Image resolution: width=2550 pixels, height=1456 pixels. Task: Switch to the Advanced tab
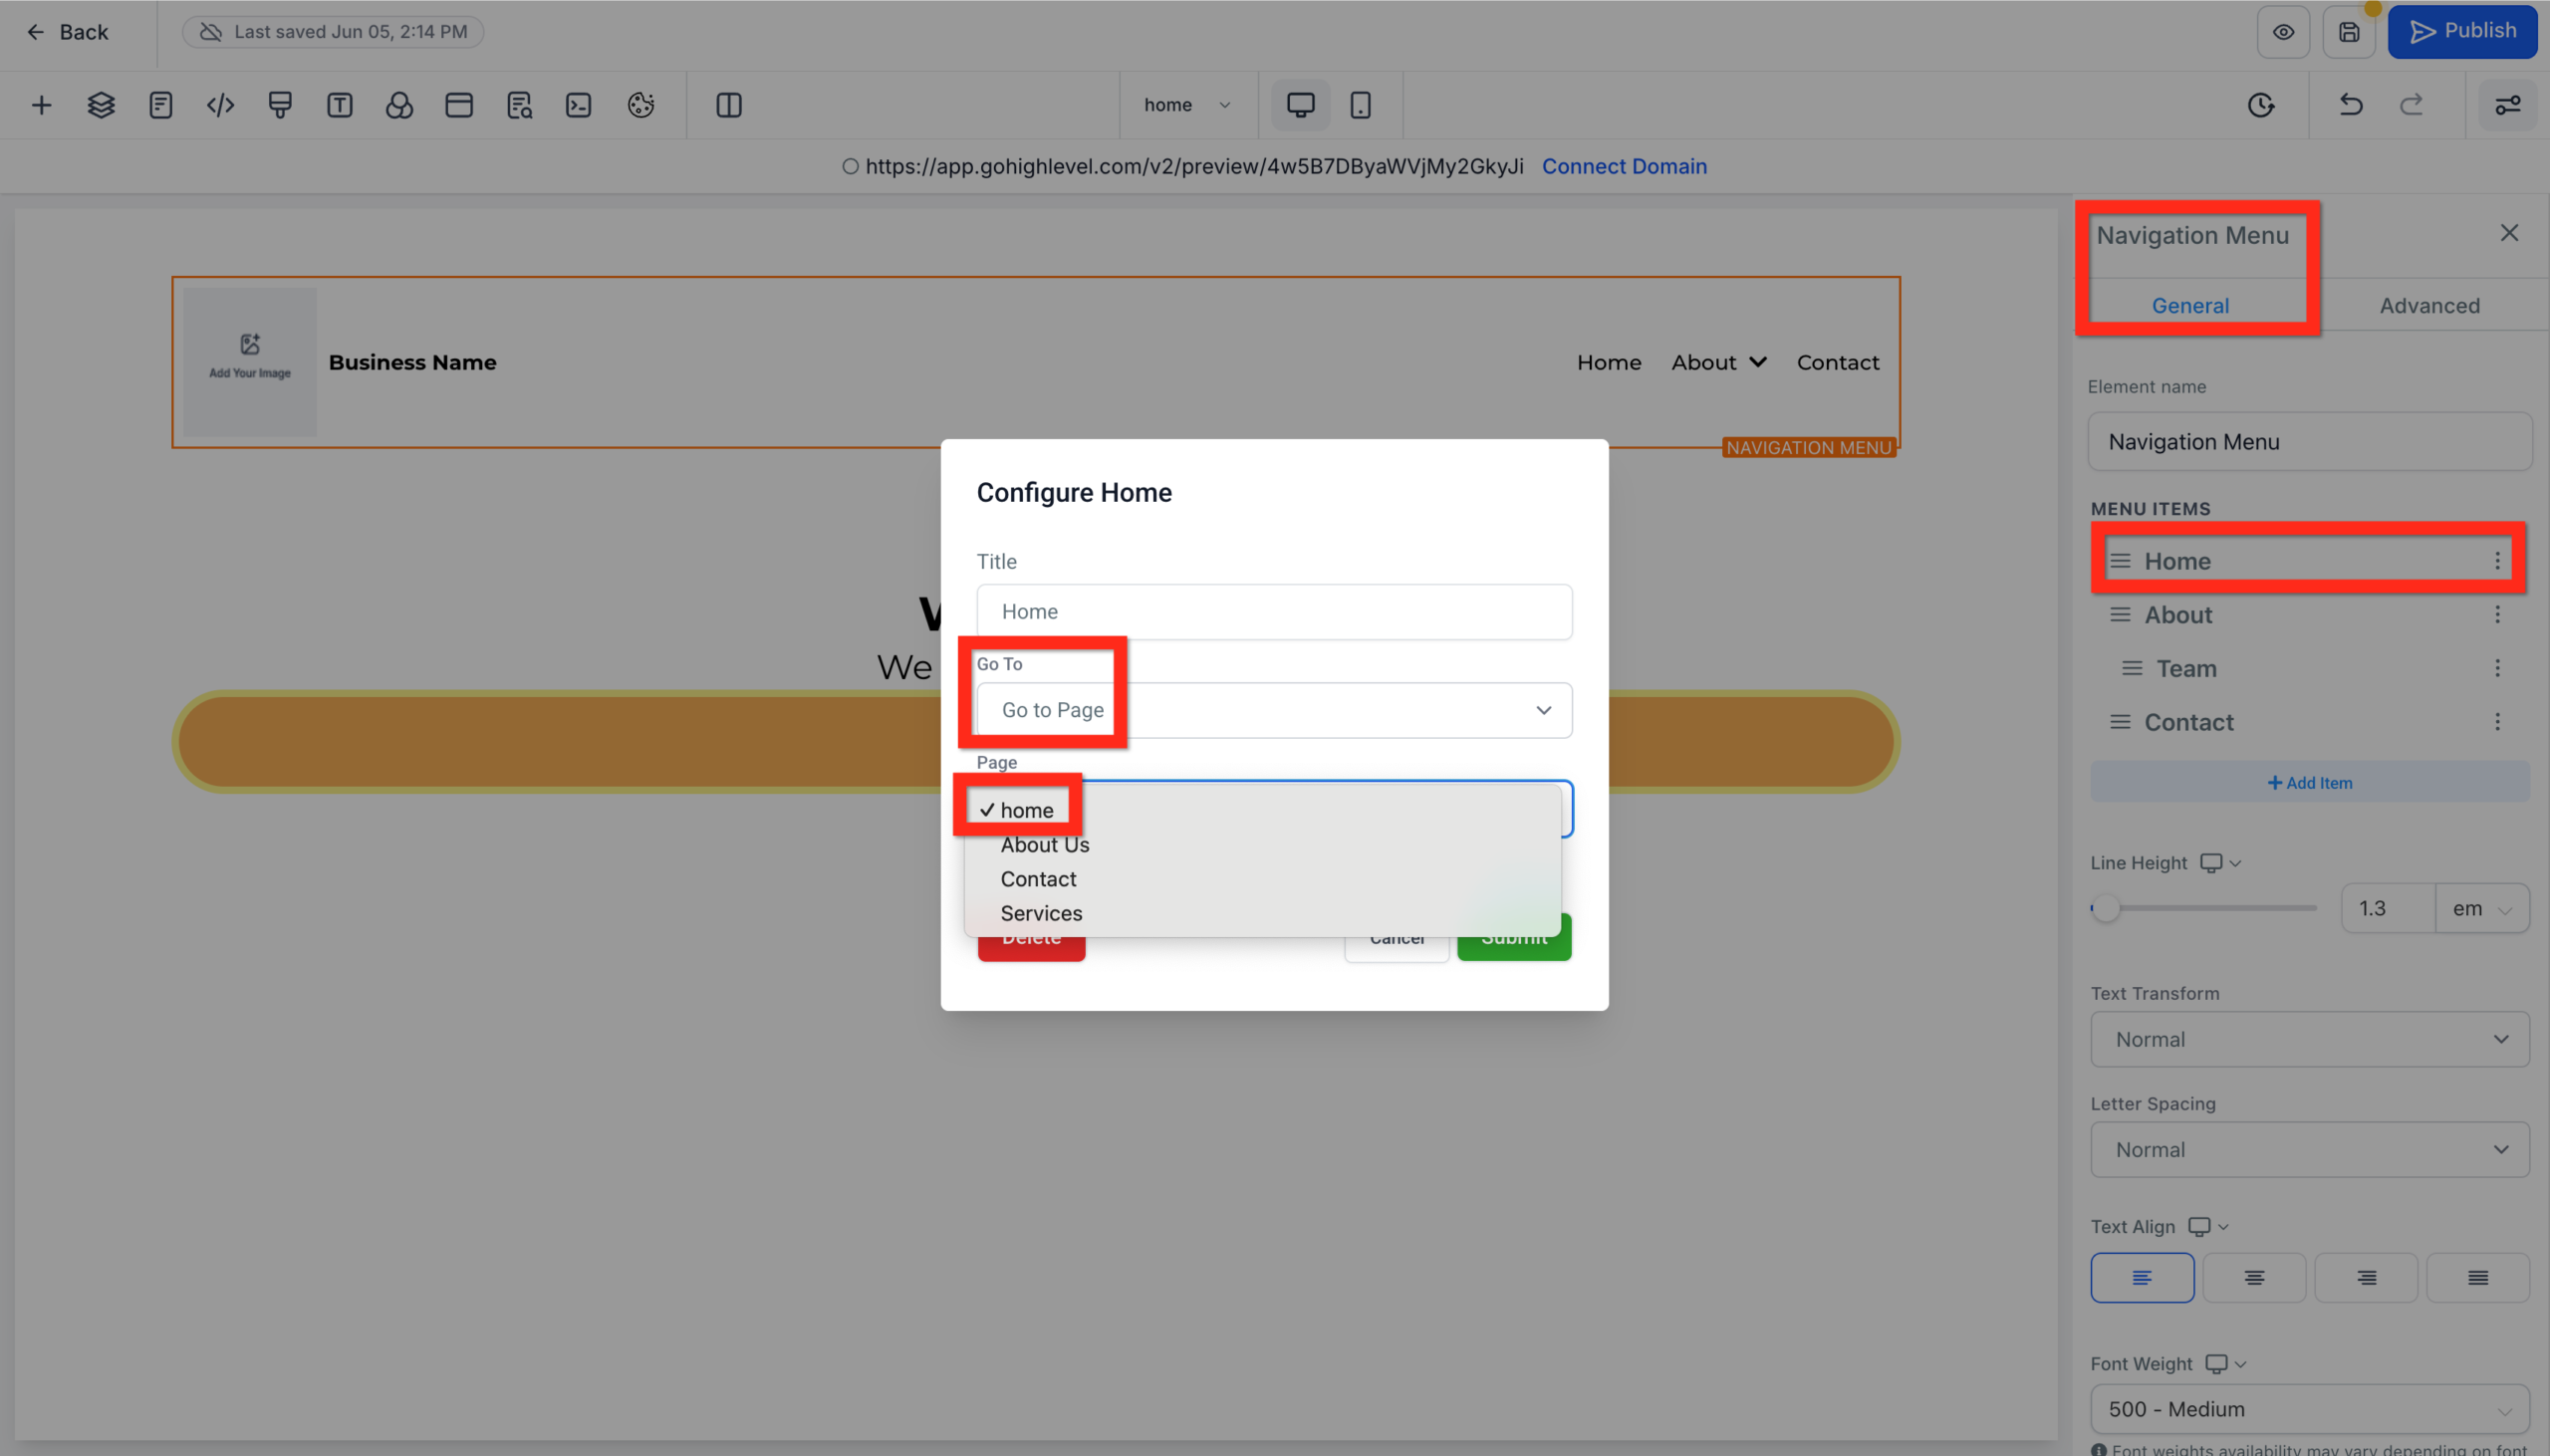[x=2428, y=305]
